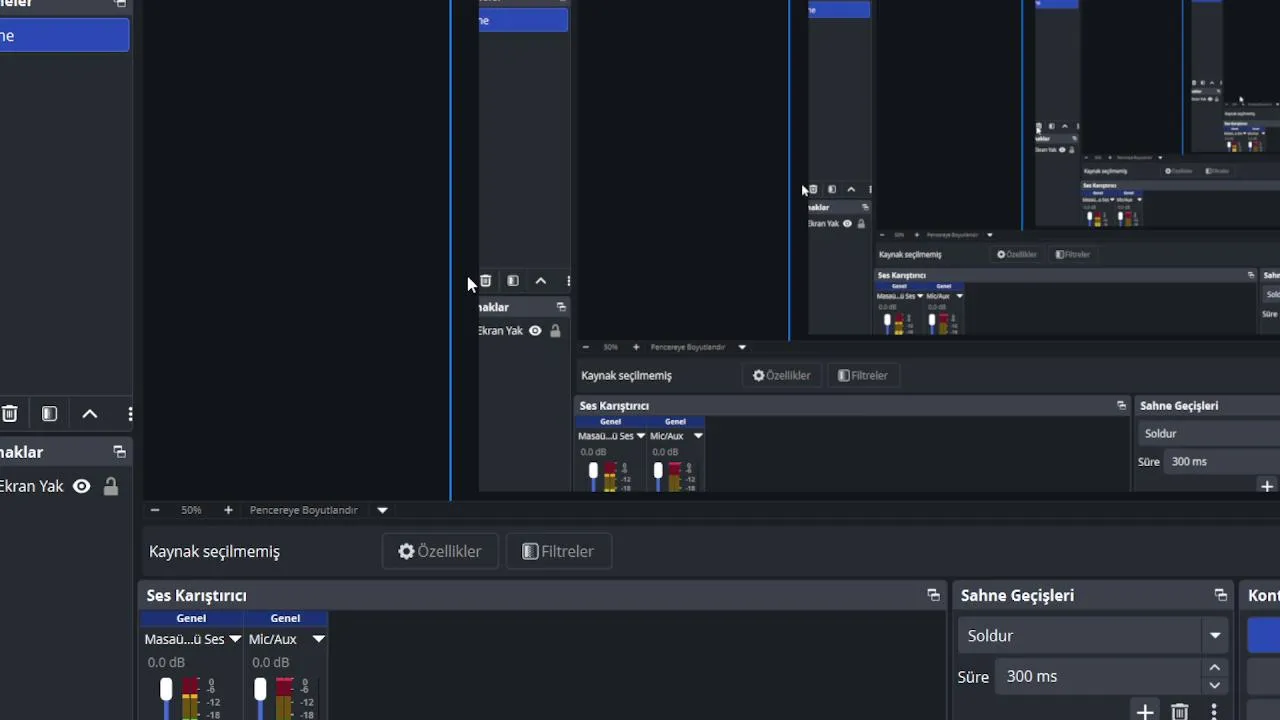The width and height of the screenshot is (1280, 720).
Task: Move scene up in main Scenes toolbar
Action: 90,414
